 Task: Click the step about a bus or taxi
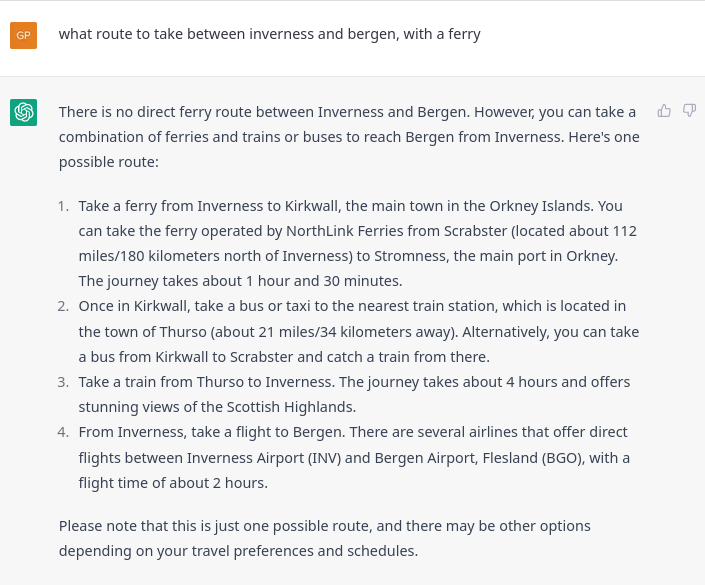click(x=358, y=331)
